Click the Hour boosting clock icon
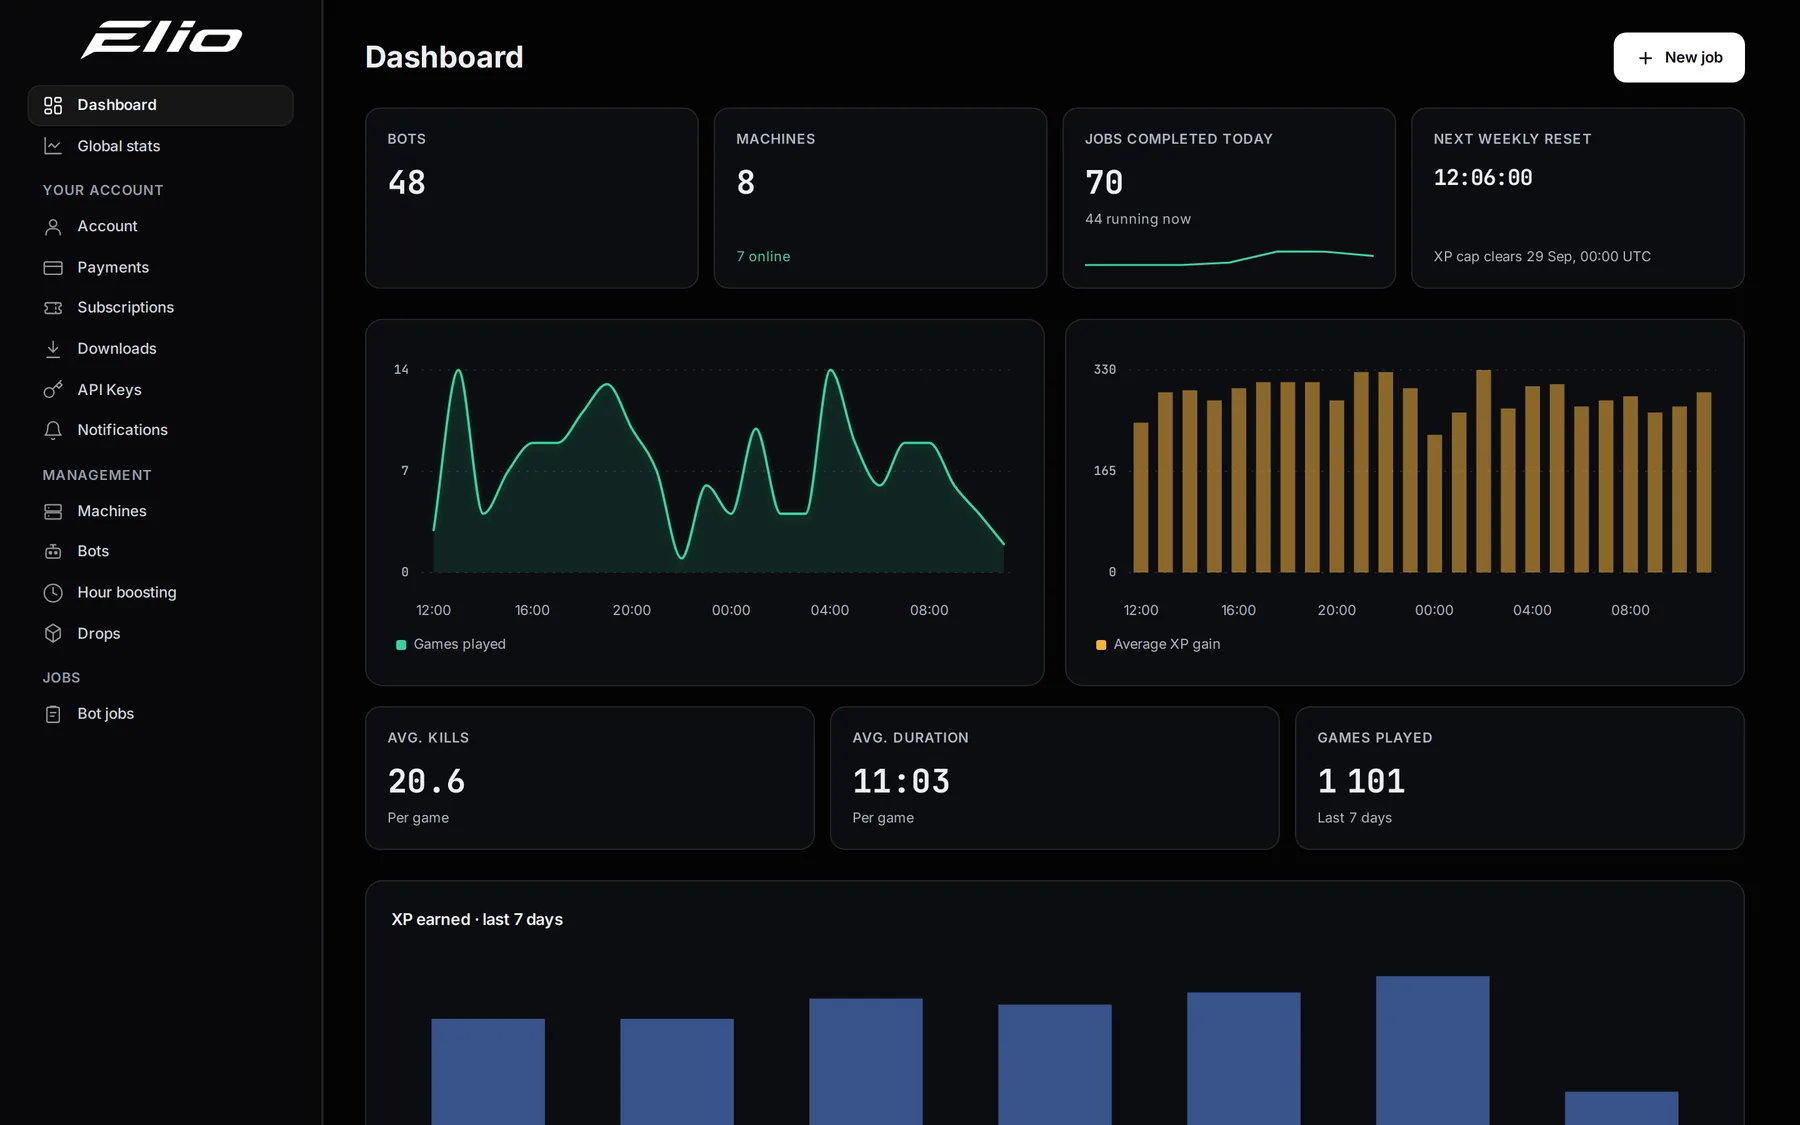 (x=53, y=593)
